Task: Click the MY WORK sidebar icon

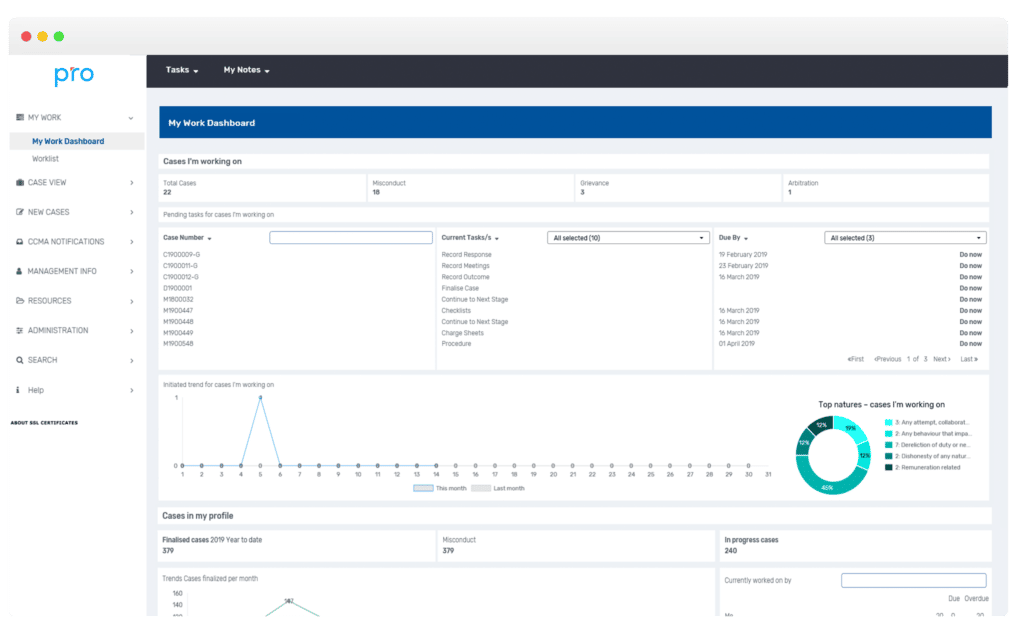Action: pos(20,117)
